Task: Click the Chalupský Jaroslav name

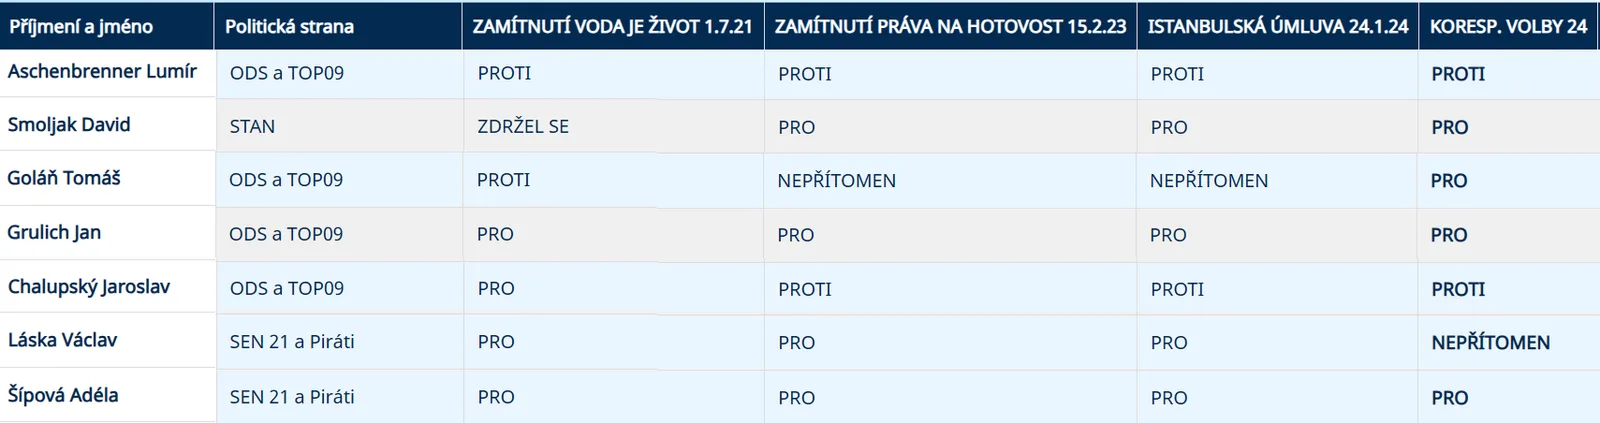Action: point(89,287)
